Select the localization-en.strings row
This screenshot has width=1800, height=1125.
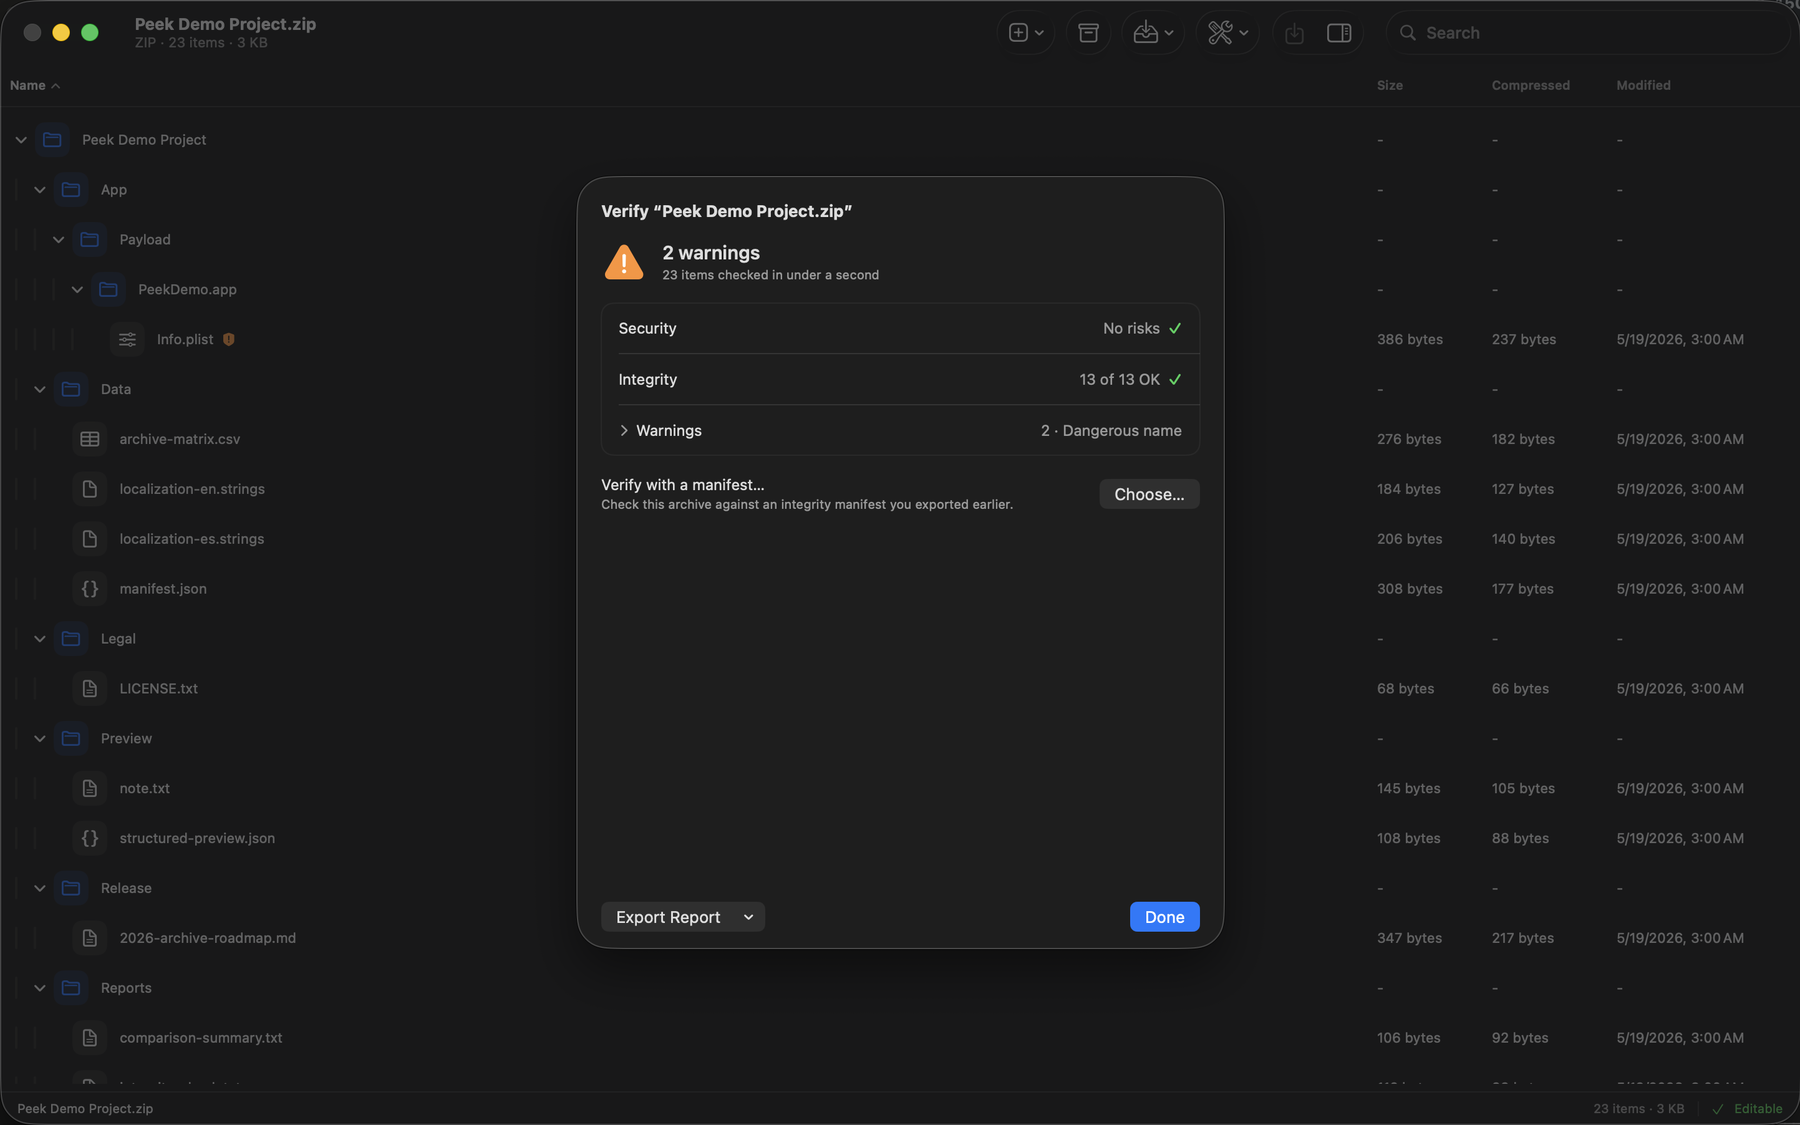(x=900, y=489)
